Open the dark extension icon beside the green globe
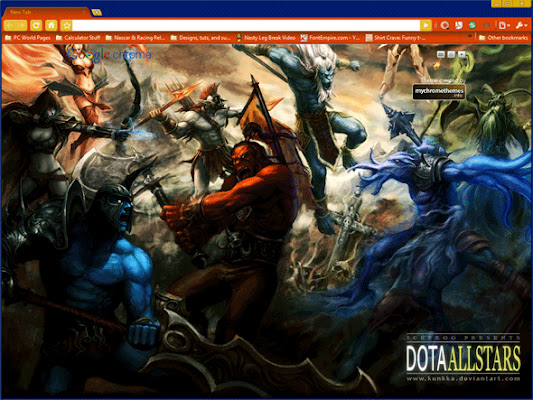This screenshot has height=400, width=533. coord(486,25)
